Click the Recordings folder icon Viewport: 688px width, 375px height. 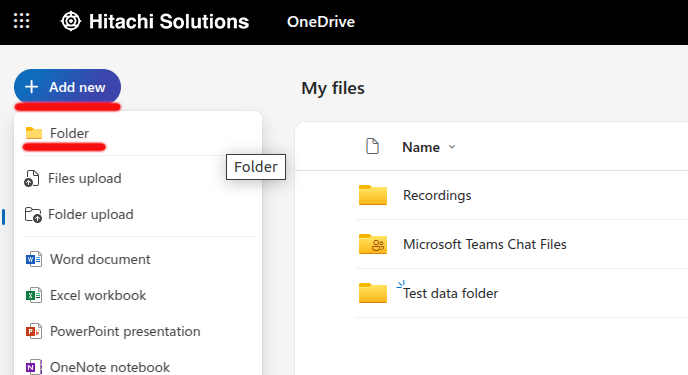coord(373,195)
